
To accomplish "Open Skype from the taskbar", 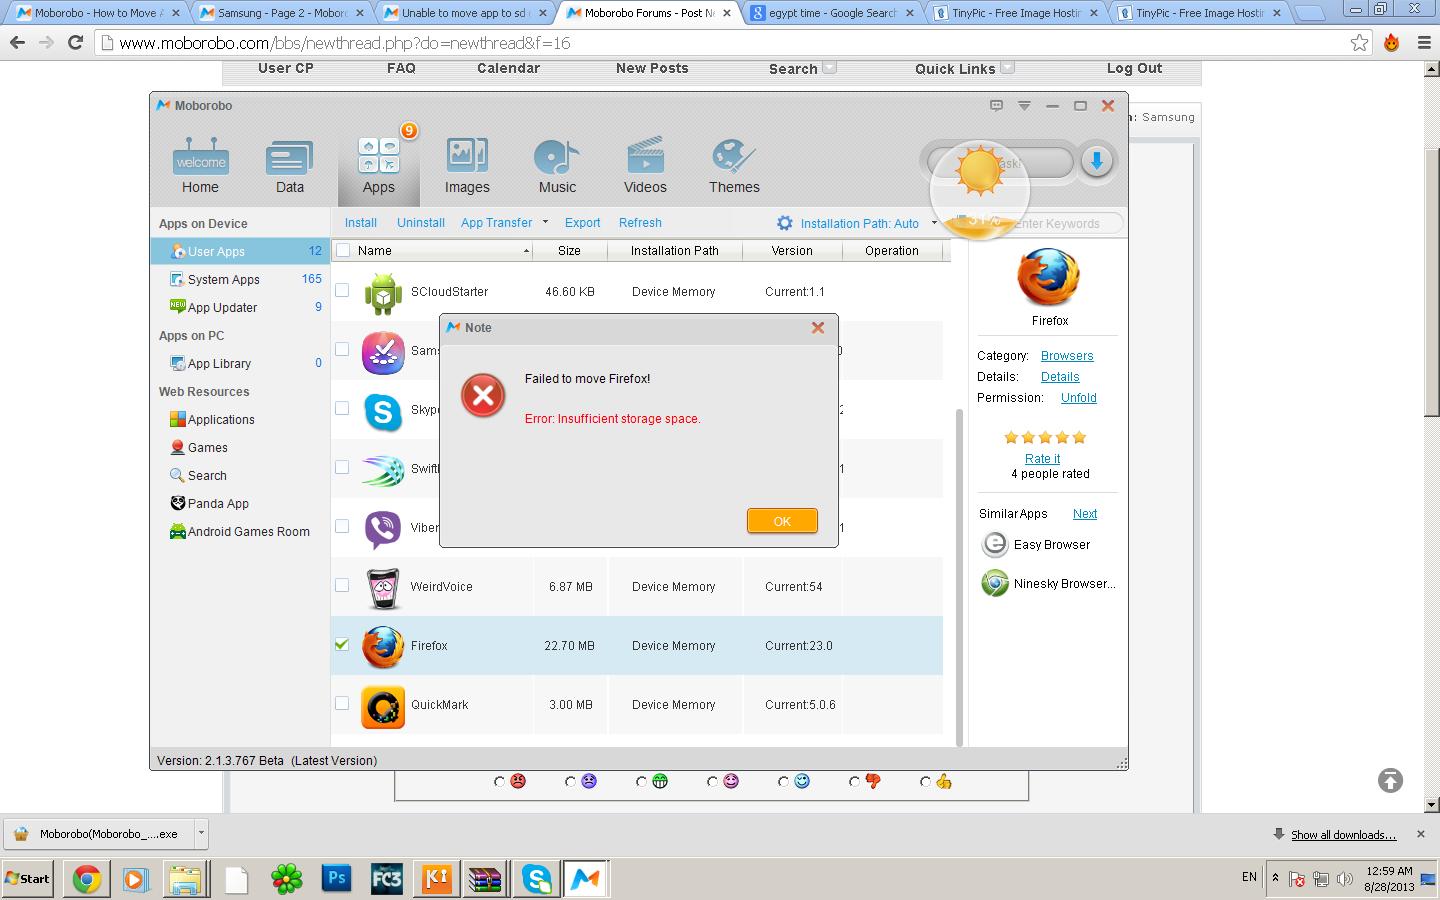I will tap(536, 879).
